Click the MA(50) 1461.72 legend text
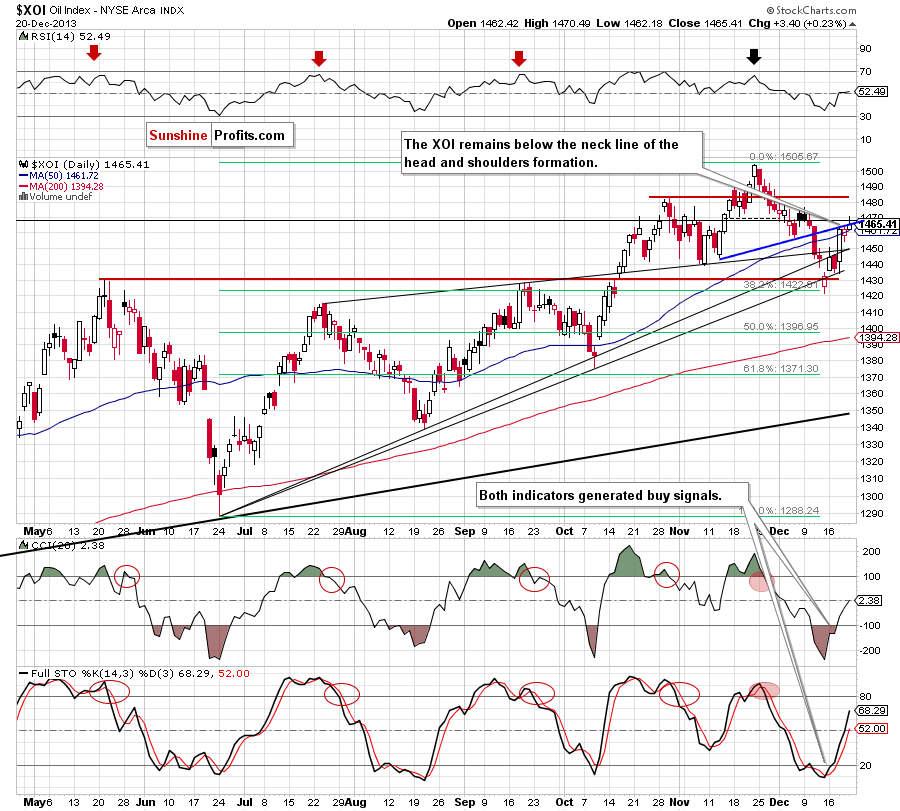Viewport: 900px width, 811px height. click(x=64, y=176)
